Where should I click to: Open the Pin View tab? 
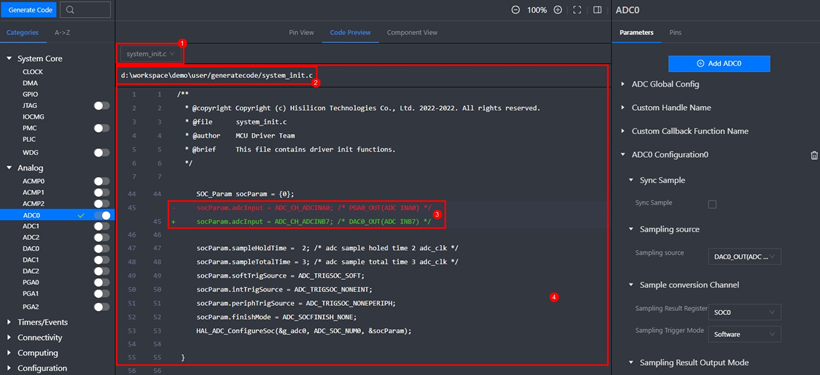301,32
